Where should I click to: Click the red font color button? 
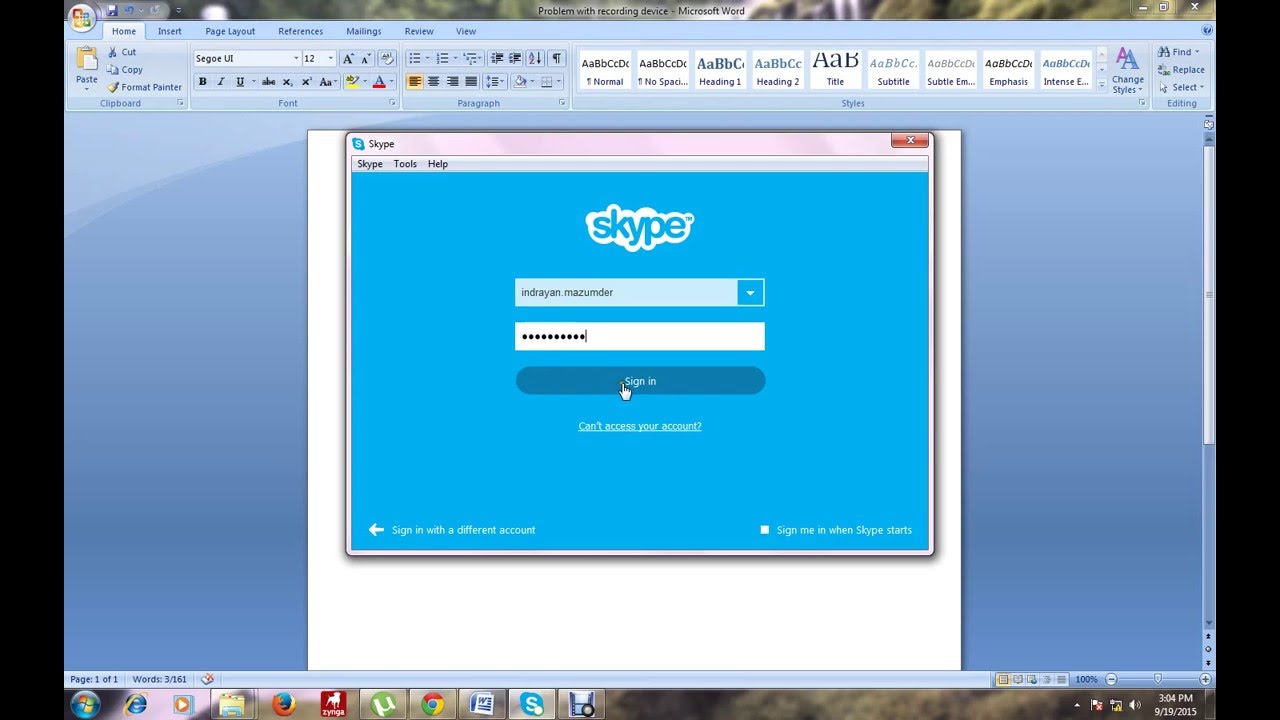click(x=379, y=82)
